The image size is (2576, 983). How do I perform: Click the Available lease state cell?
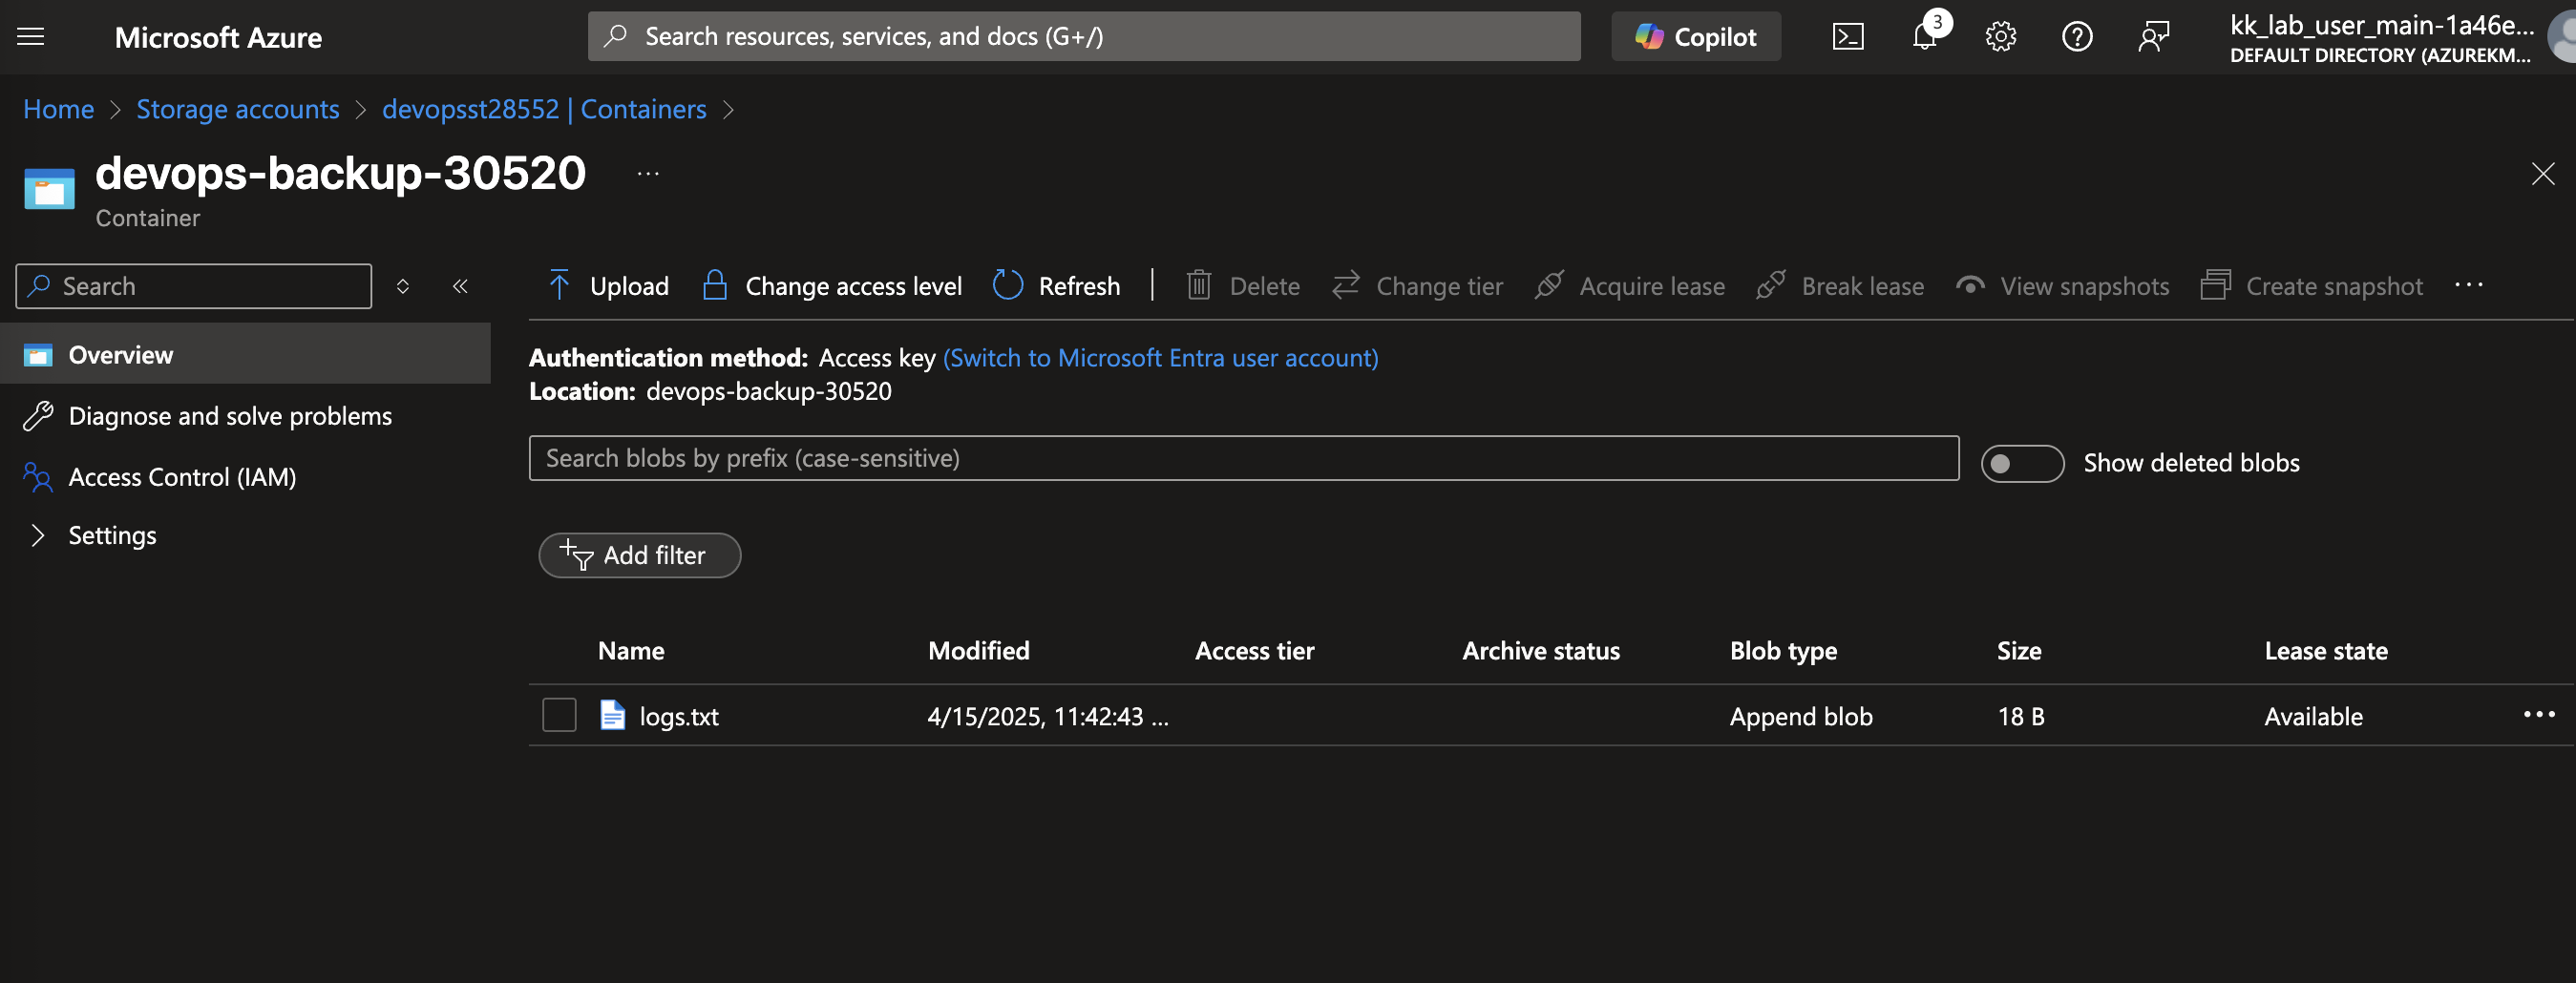2313,716
